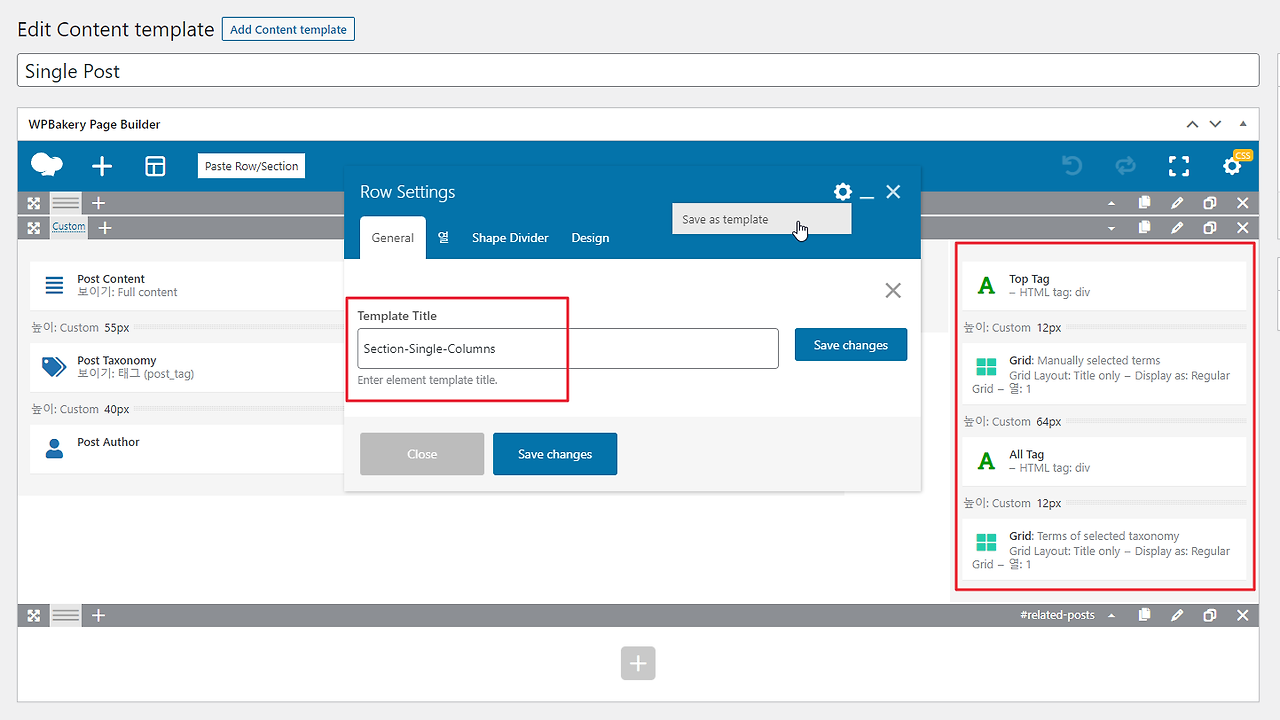Click into the Template Title field
This screenshot has height=720, width=1280.
[x=568, y=348]
